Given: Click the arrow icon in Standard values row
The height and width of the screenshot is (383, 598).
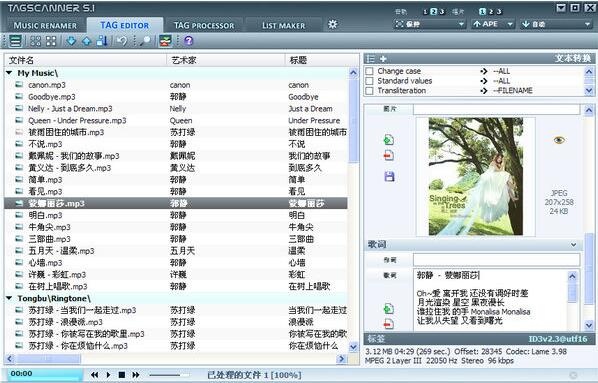Looking at the screenshot, I should coord(484,81).
